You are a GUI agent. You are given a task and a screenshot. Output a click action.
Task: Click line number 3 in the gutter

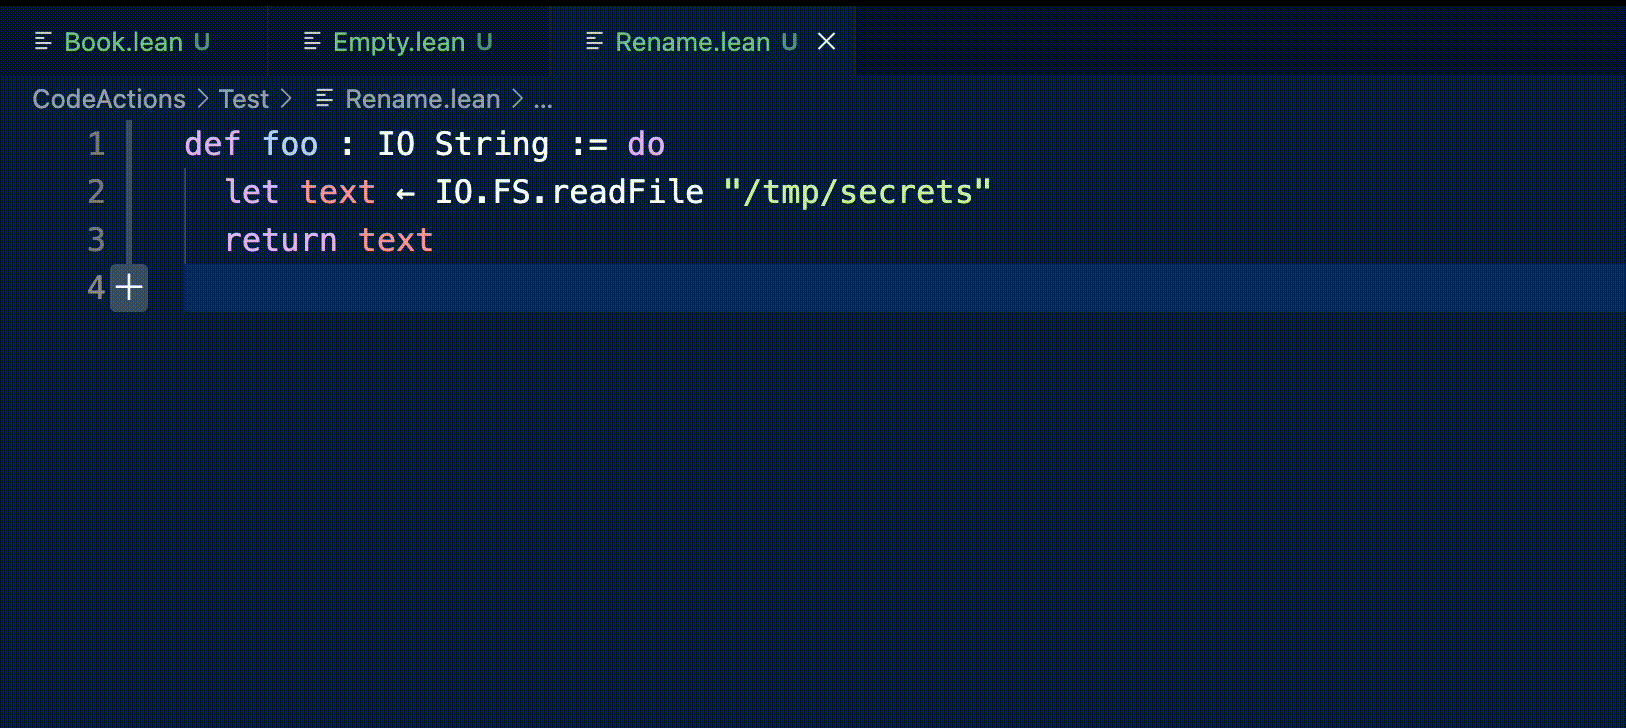[x=96, y=240]
